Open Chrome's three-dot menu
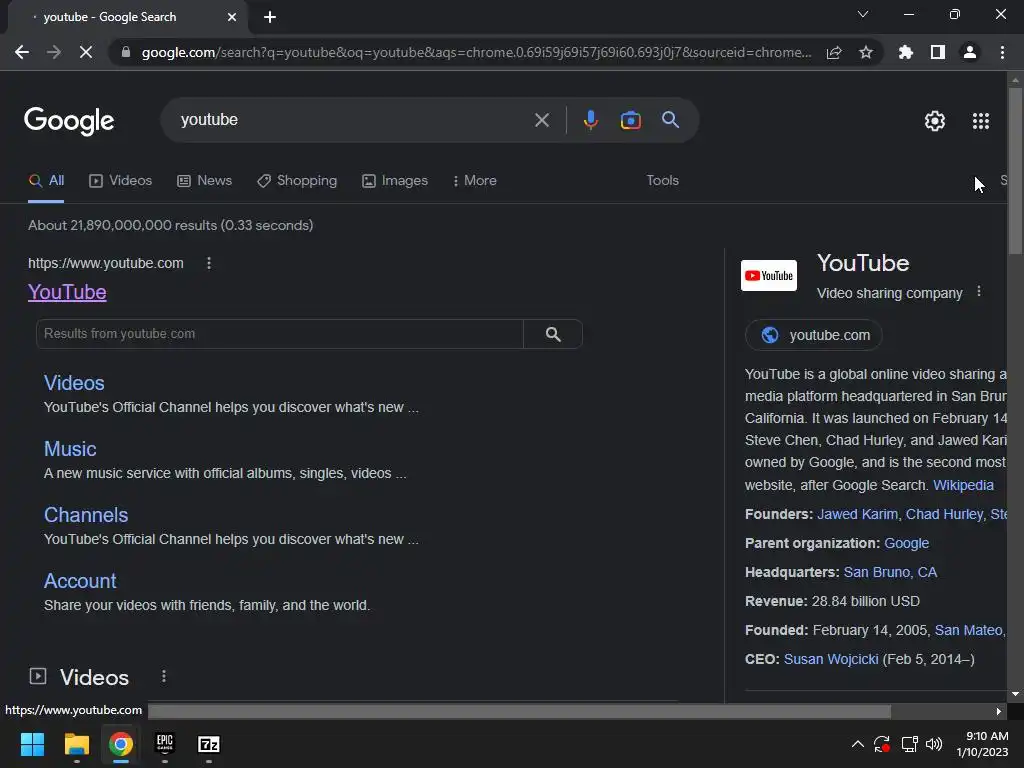This screenshot has width=1024, height=768. coord(1002,52)
